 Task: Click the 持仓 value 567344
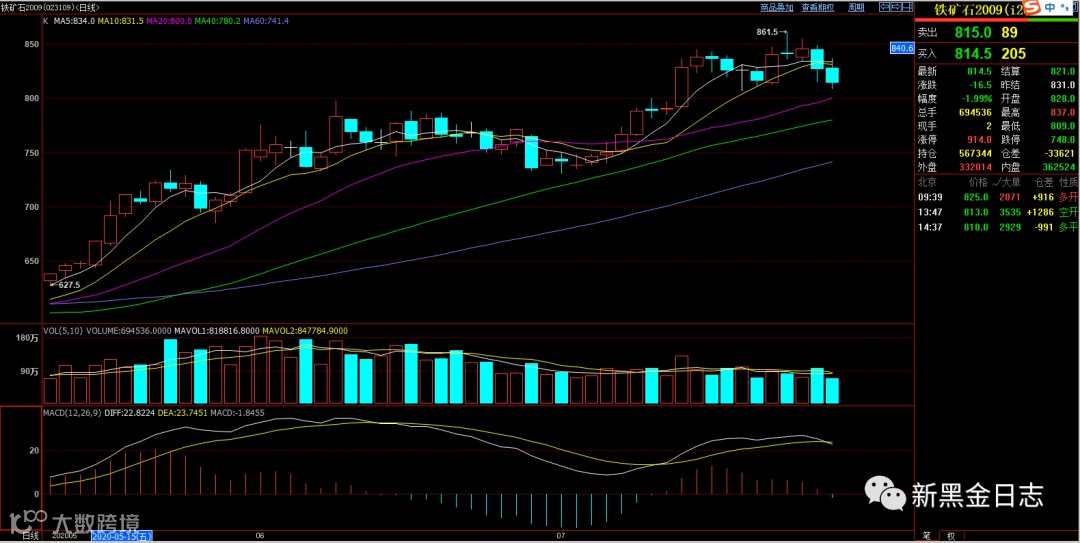975,153
